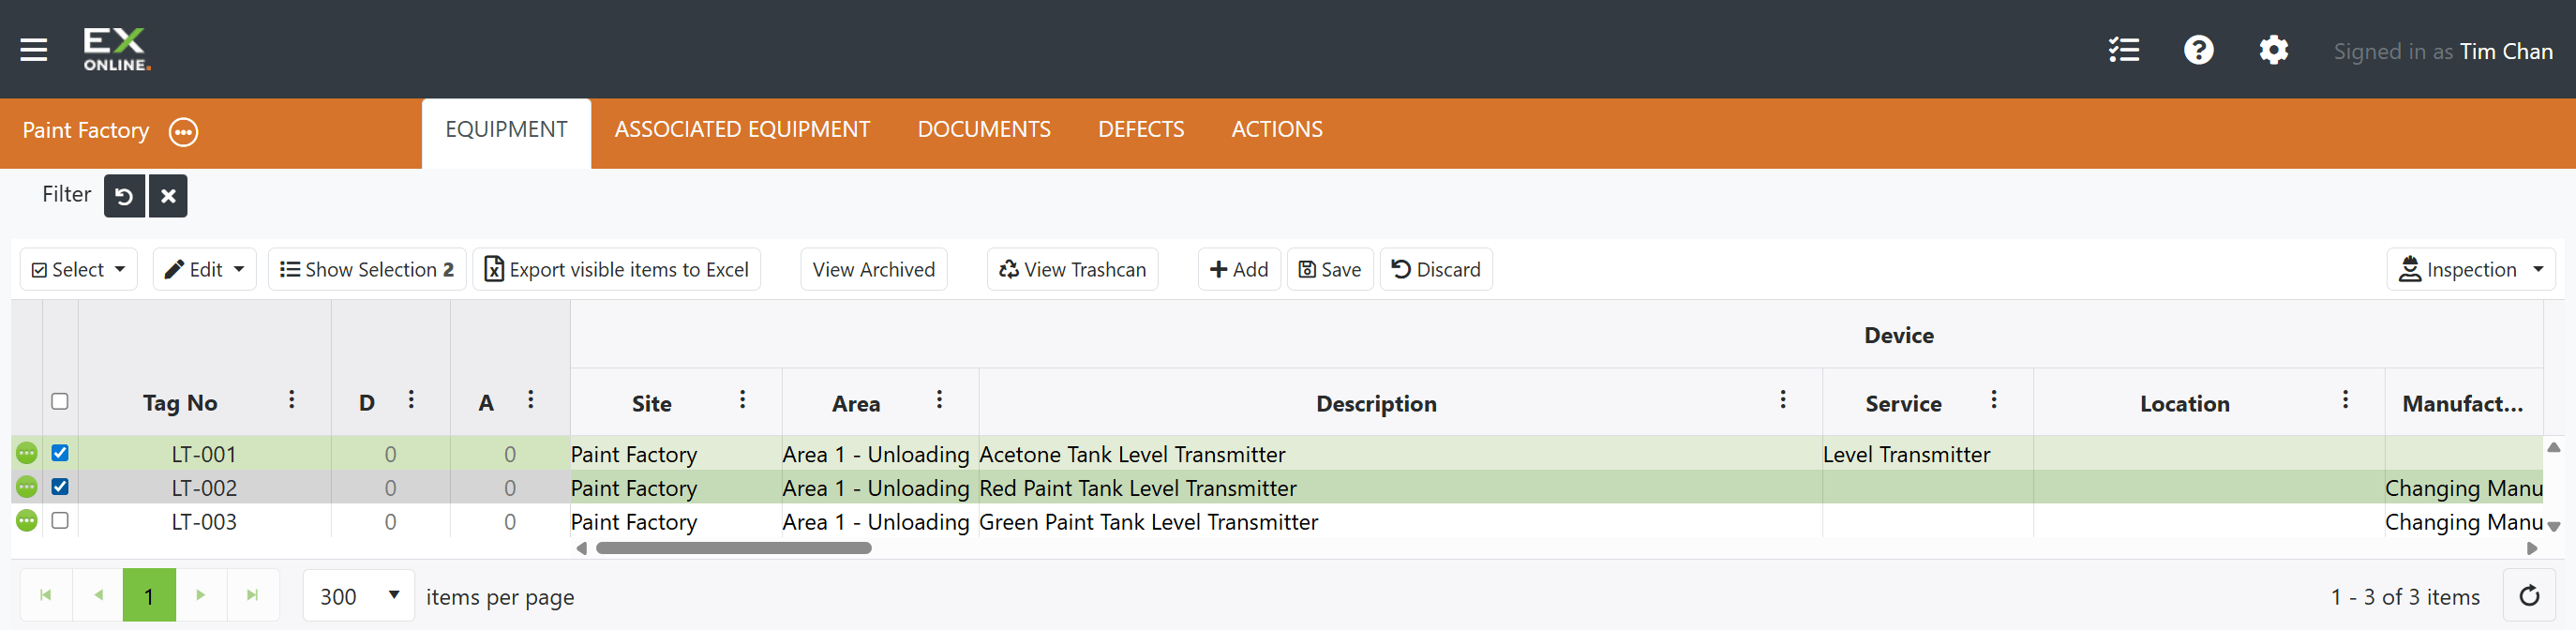The image size is (2576, 630).
Task: Click the horizontal scrollbar right arrow
Action: click(x=2531, y=548)
